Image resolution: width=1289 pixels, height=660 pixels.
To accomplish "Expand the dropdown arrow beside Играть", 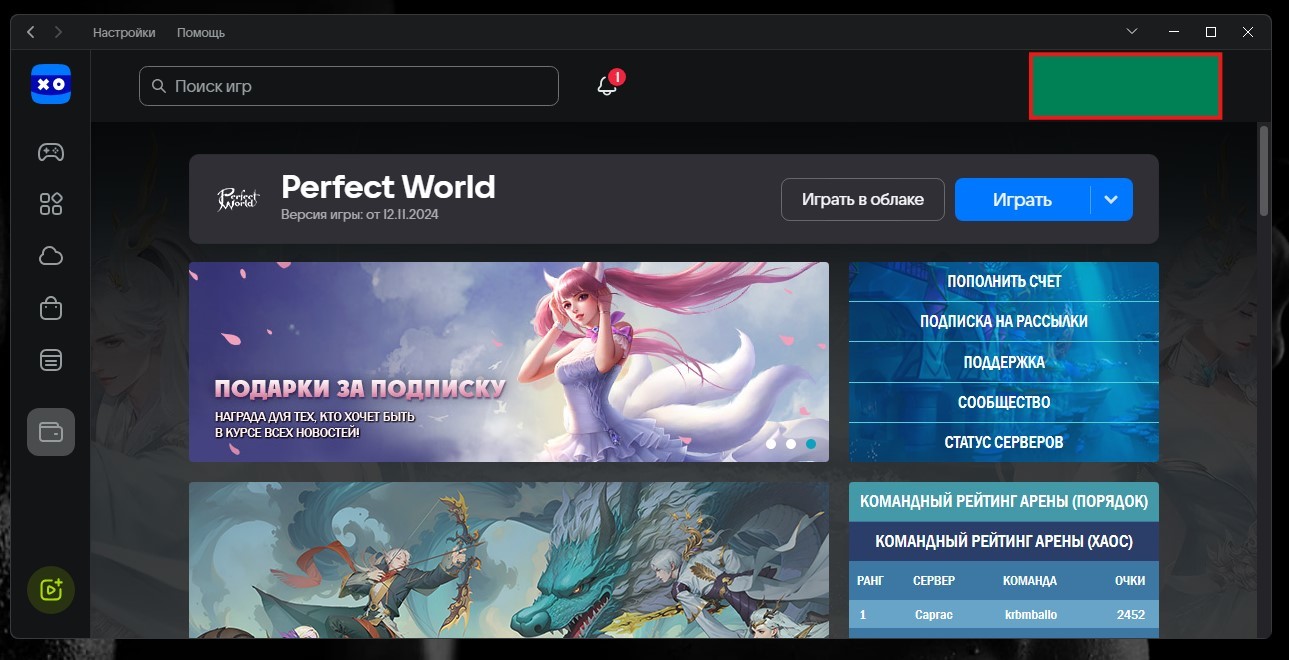I will tap(1111, 199).
